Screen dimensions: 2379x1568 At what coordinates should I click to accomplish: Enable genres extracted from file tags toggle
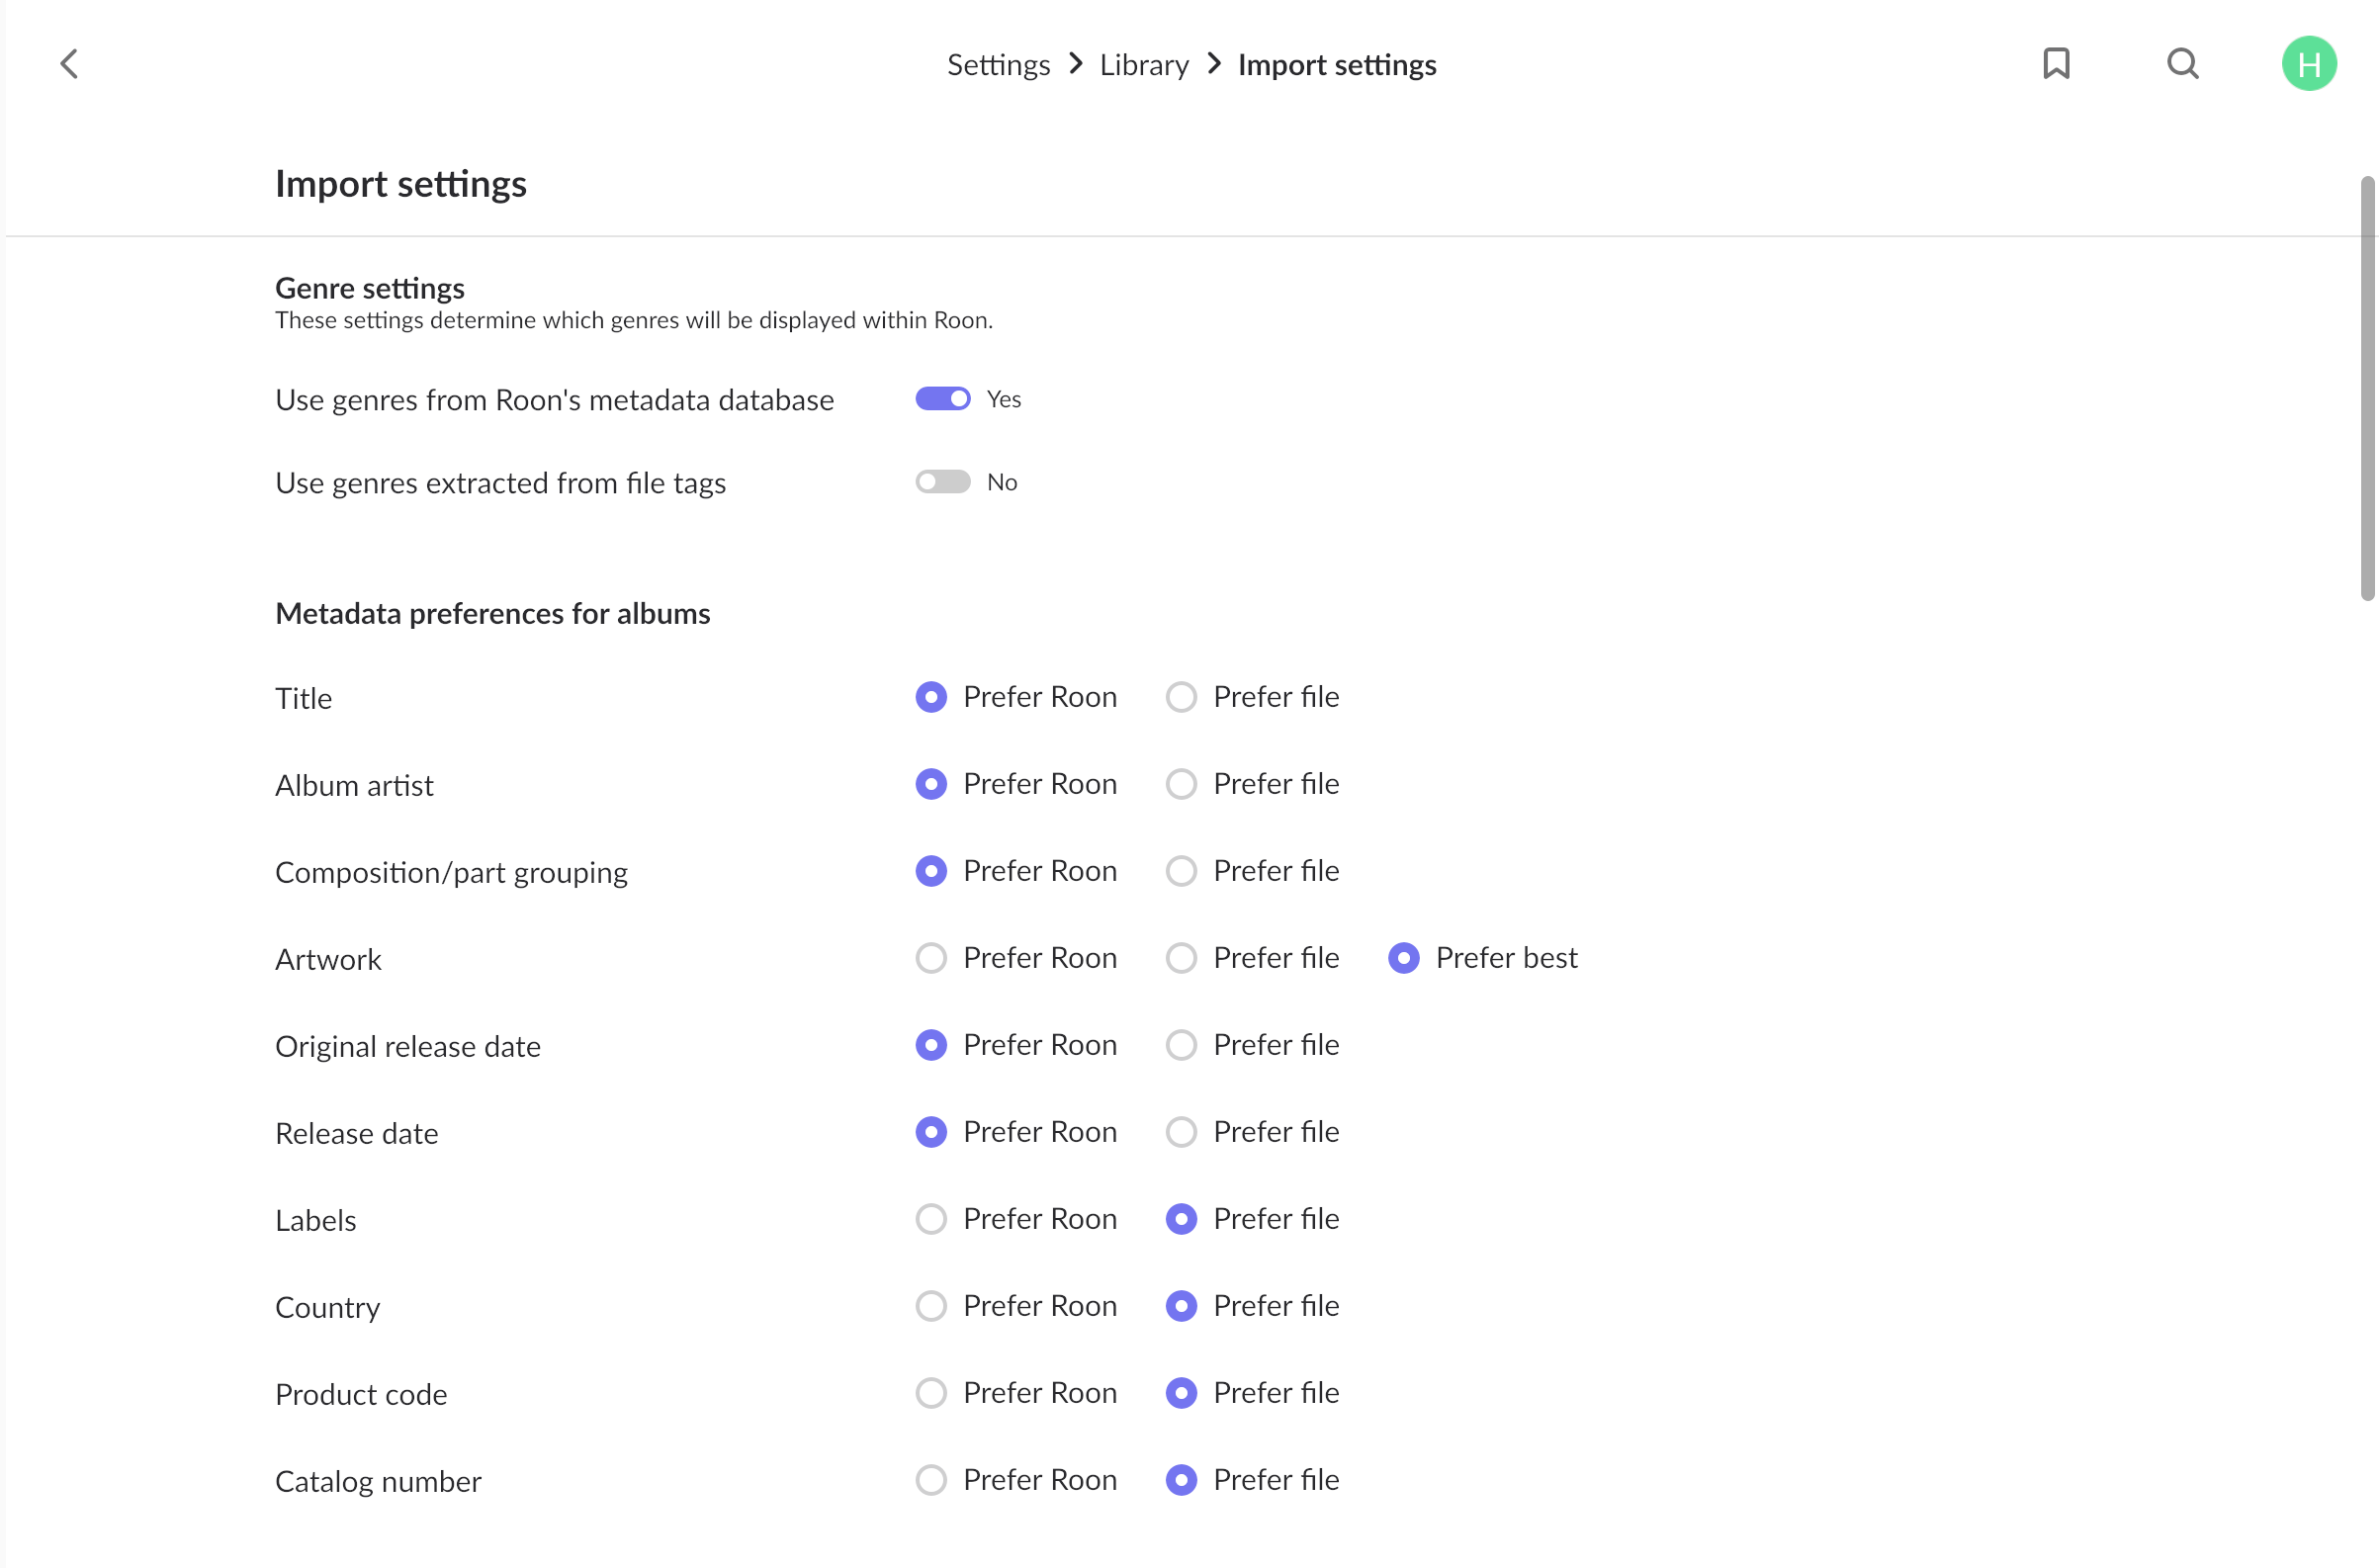coord(943,482)
